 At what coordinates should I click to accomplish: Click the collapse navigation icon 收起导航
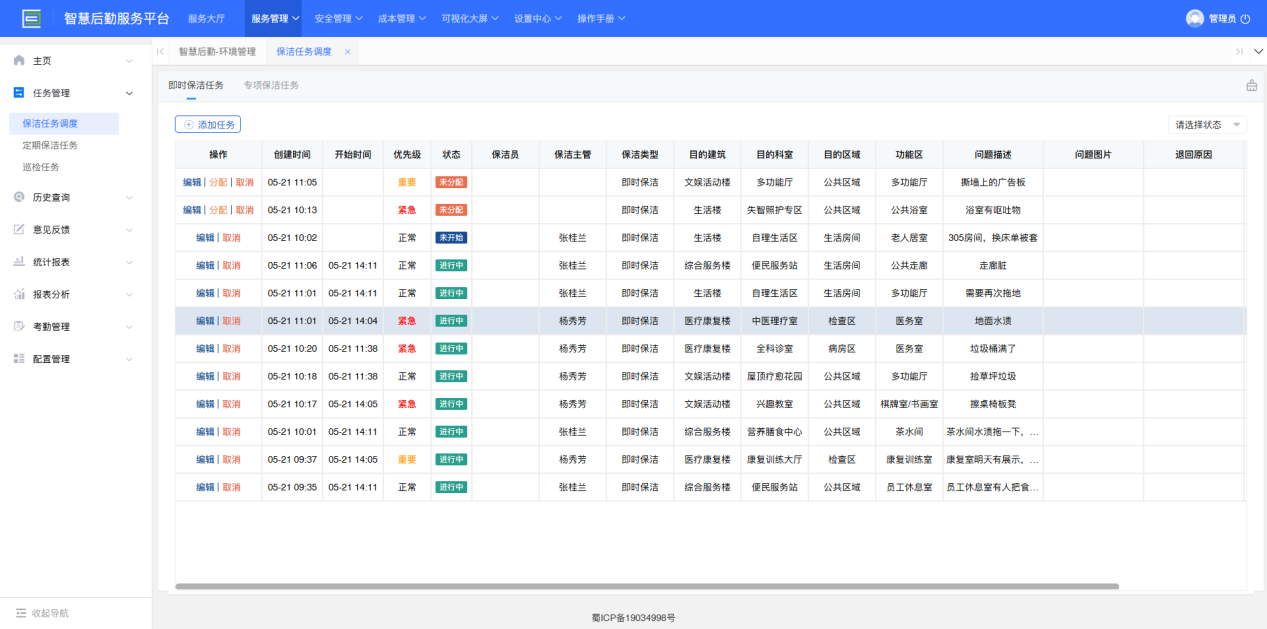(x=21, y=613)
